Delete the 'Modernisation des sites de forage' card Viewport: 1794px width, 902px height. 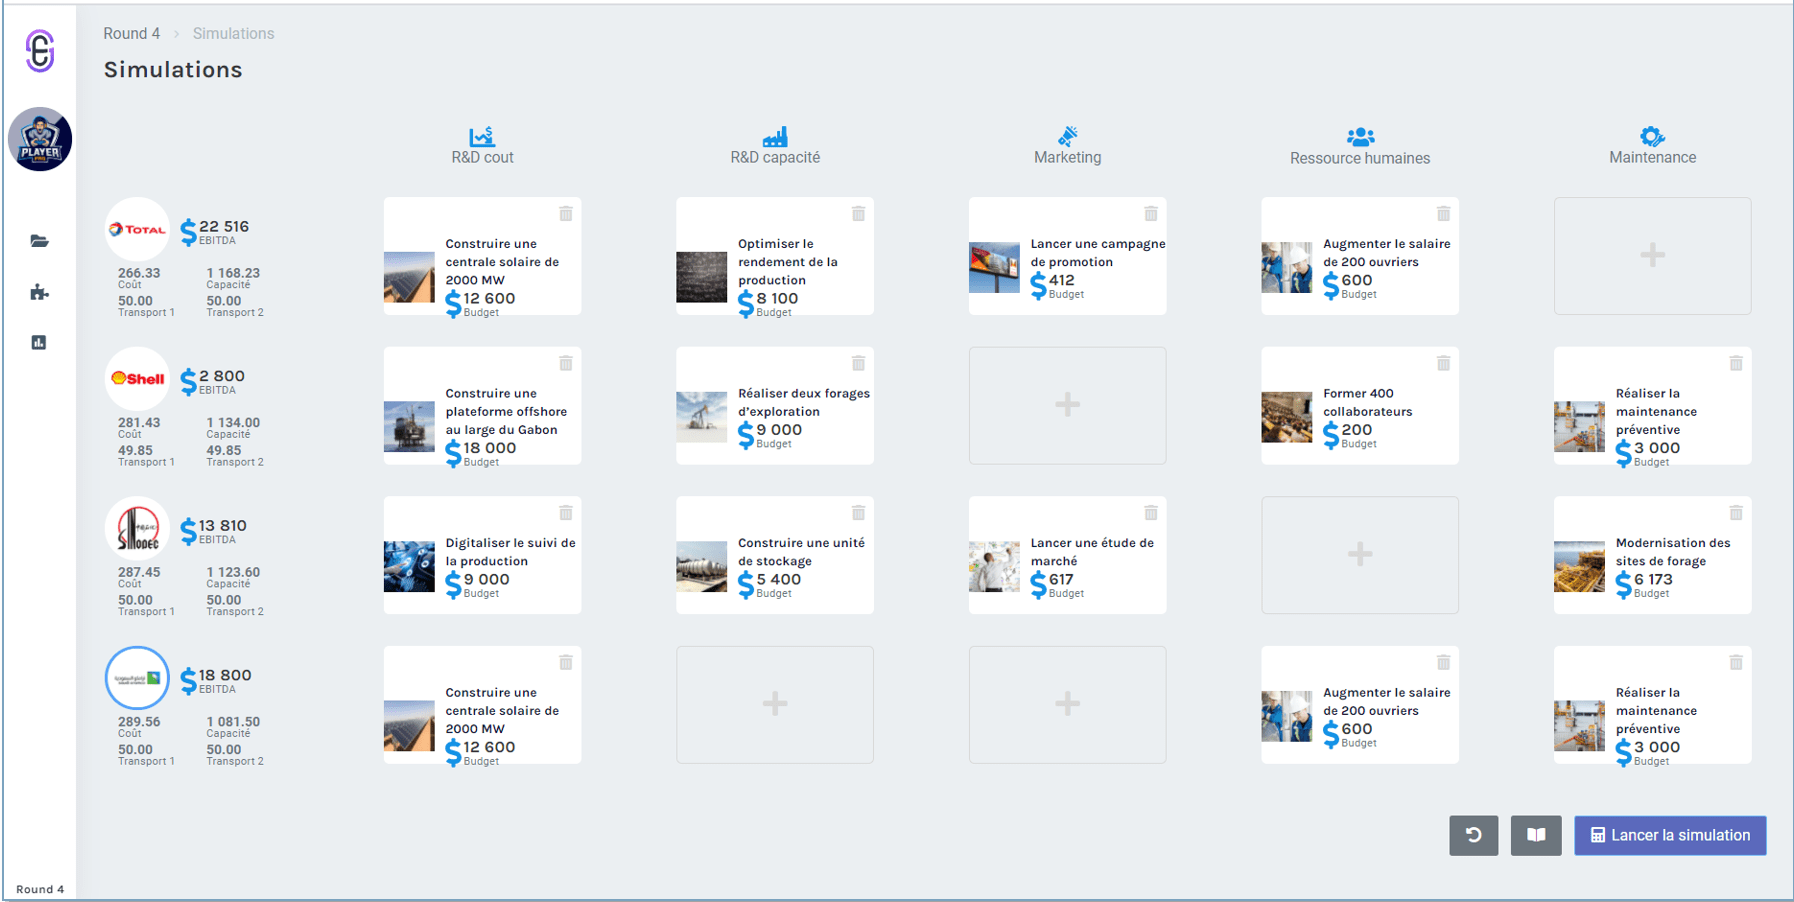(x=1736, y=512)
